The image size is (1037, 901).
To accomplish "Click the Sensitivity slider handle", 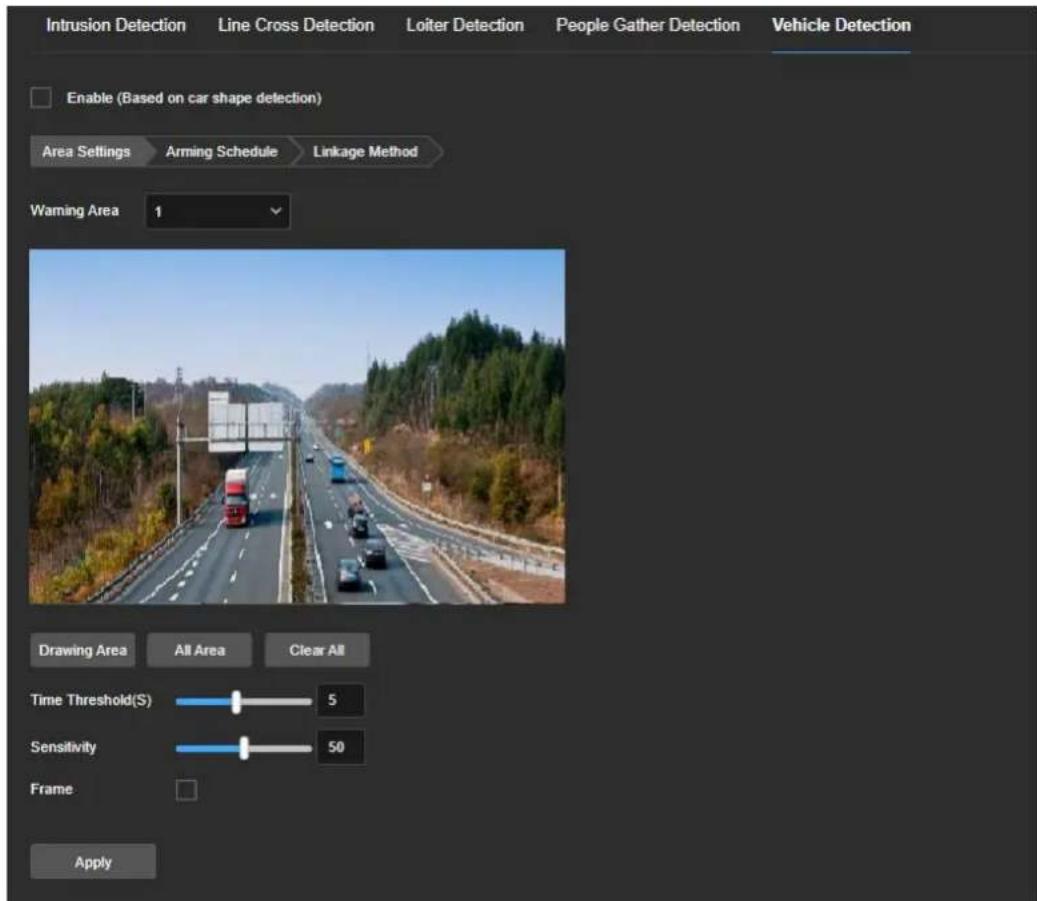I will click(244, 748).
